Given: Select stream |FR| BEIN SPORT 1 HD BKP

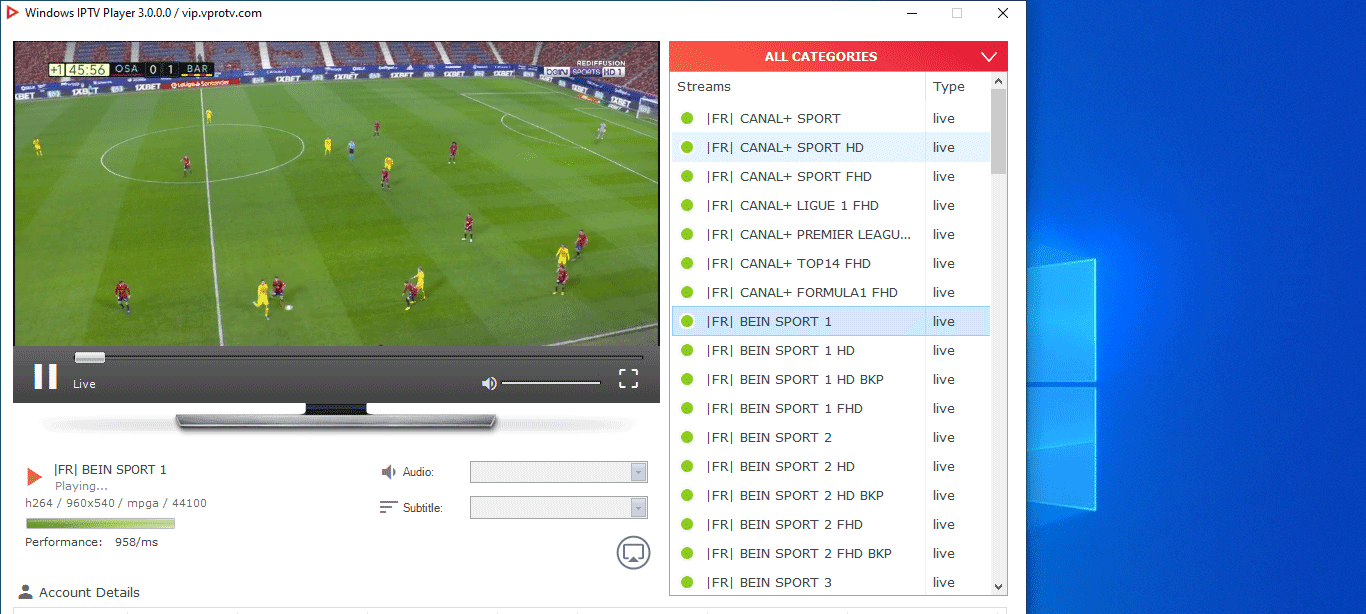Looking at the screenshot, I should [830, 379].
